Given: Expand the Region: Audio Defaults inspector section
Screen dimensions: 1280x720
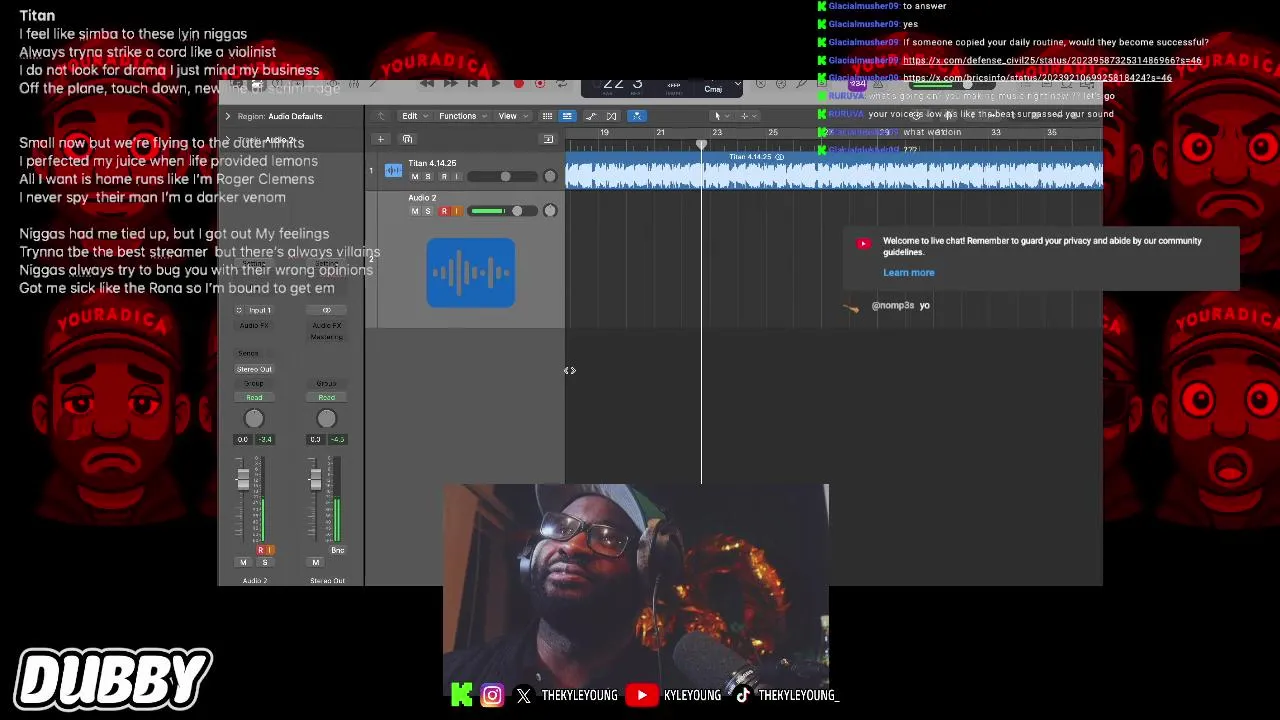Looking at the screenshot, I should point(227,116).
